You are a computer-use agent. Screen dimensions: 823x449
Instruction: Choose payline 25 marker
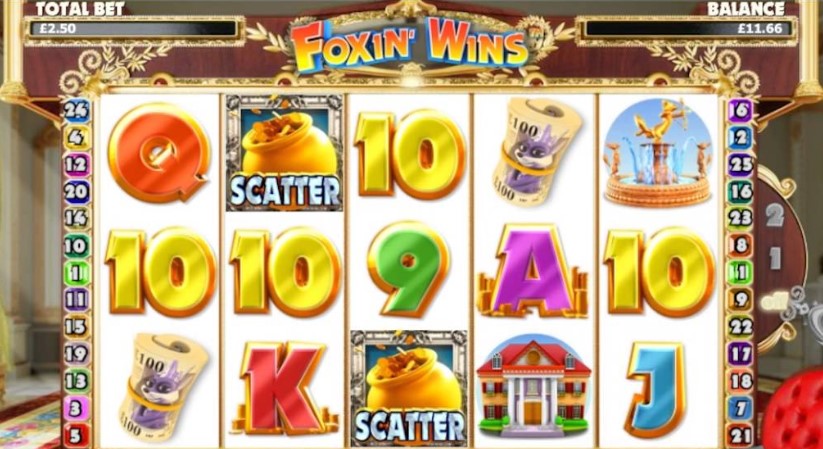tap(741, 165)
